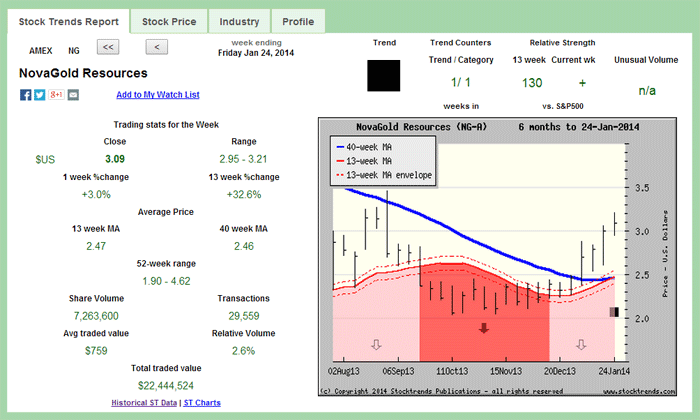Click the solid red down arrow in chart
This screenshot has height=420, width=700.
tap(483, 329)
